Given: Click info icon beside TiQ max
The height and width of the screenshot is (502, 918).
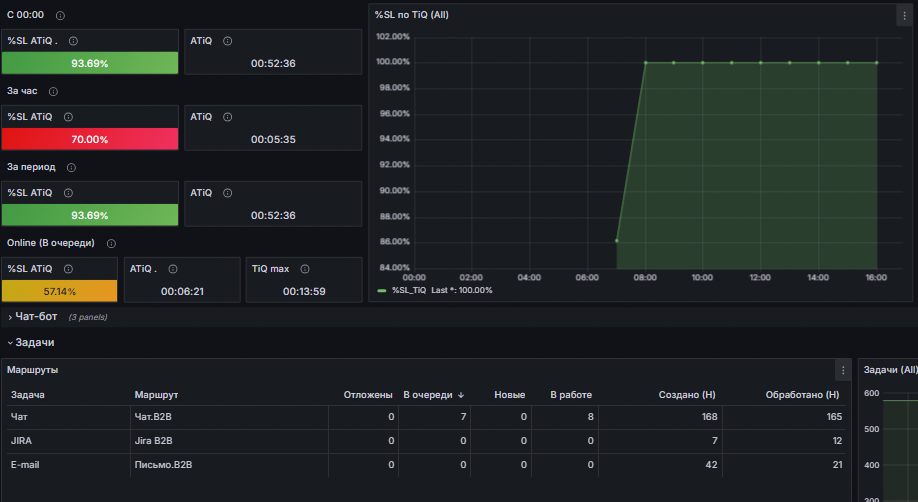Looking at the screenshot, I should (x=305, y=269).
